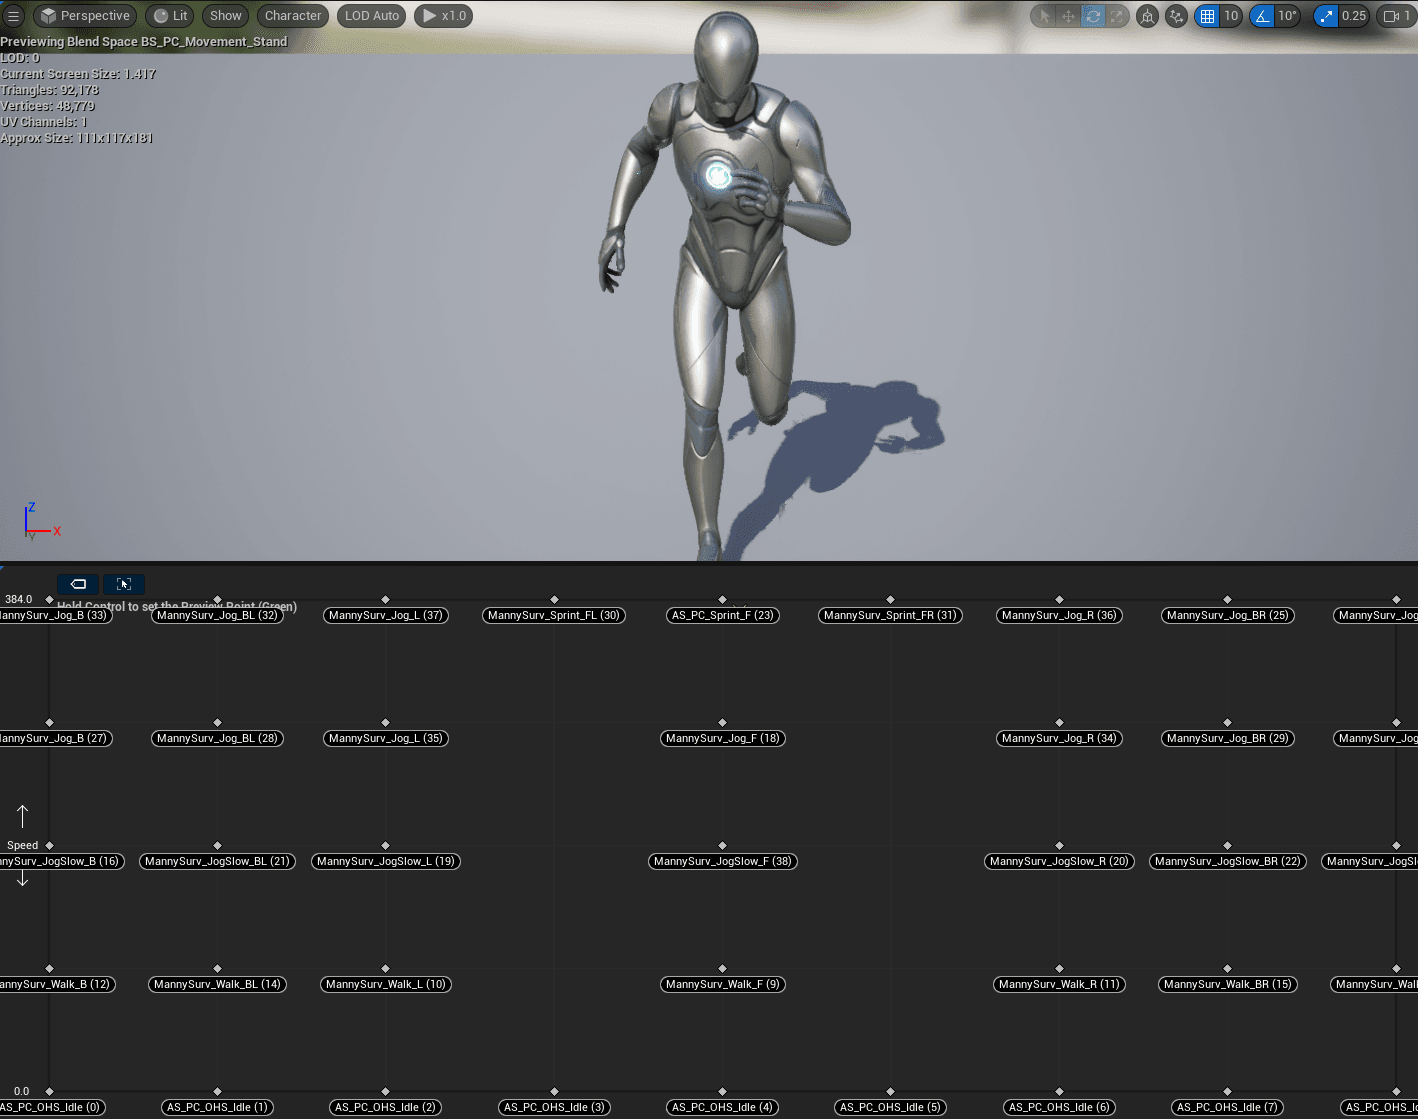
Task: Select sample MannySurv_JogSlow_R (20)
Action: tap(1059, 861)
